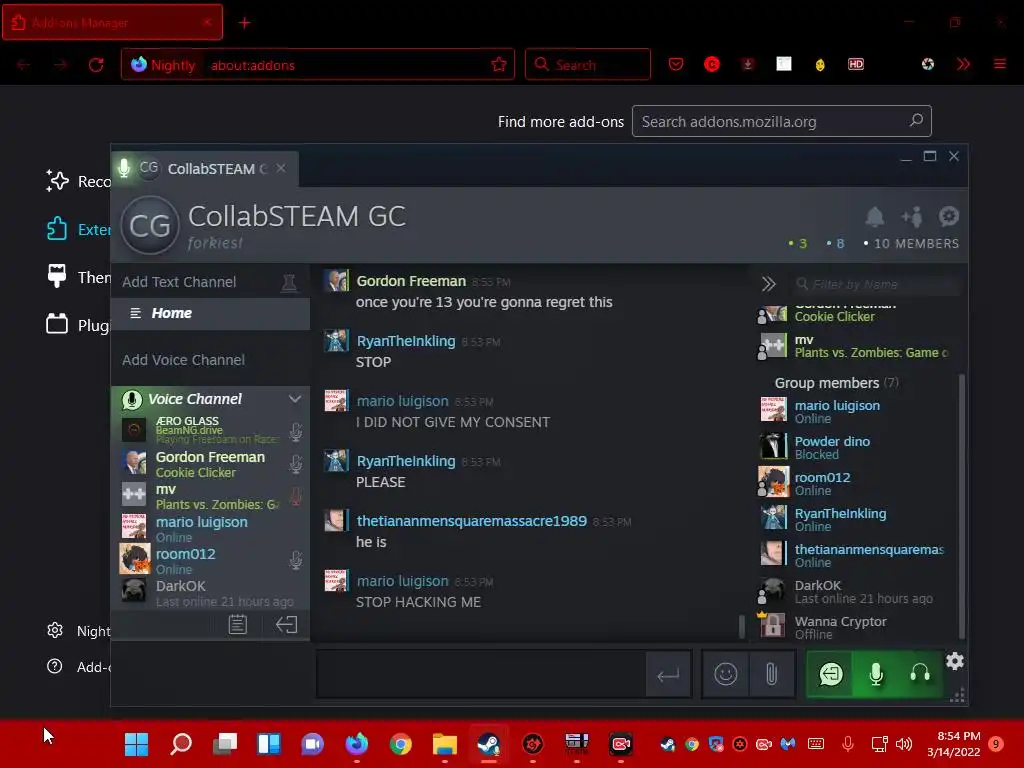This screenshot has width=1024, height=768.
Task: Click DarkOK in voice channel list
Action: [x=210, y=592]
